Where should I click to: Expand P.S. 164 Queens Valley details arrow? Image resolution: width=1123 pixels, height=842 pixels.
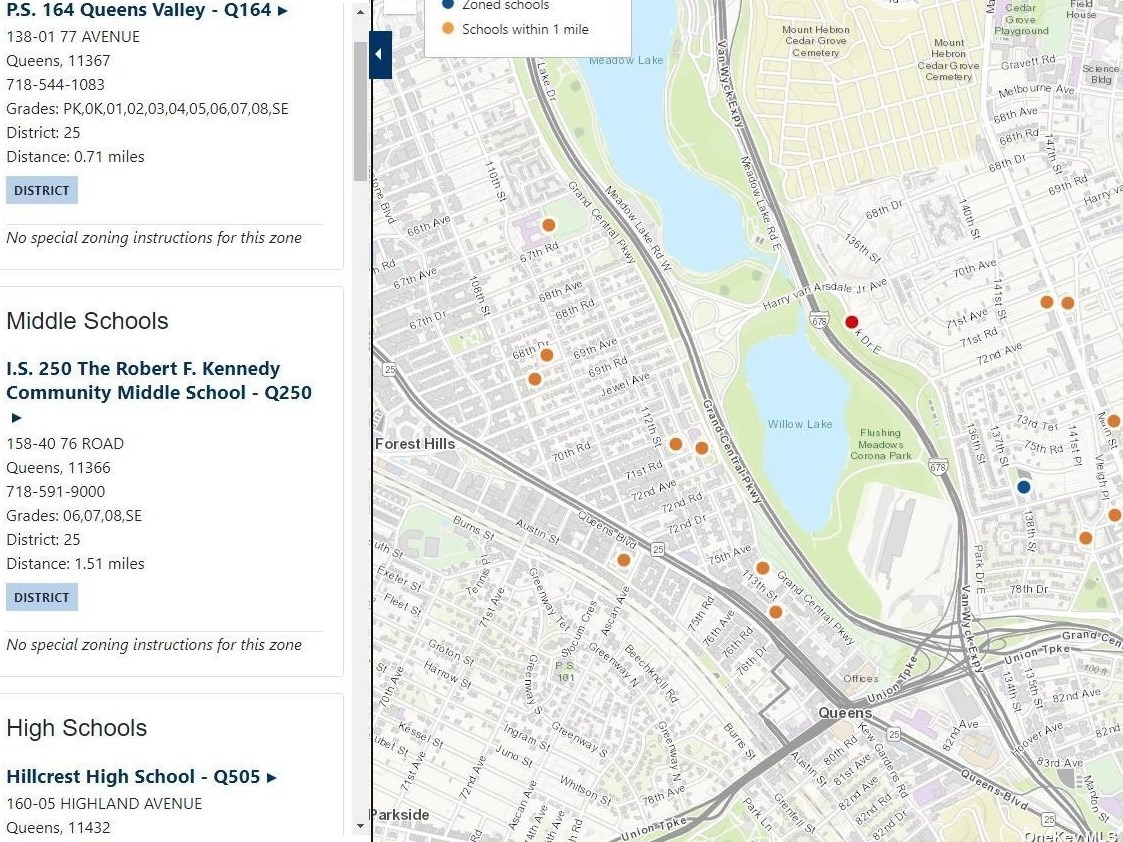coord(283,11)
